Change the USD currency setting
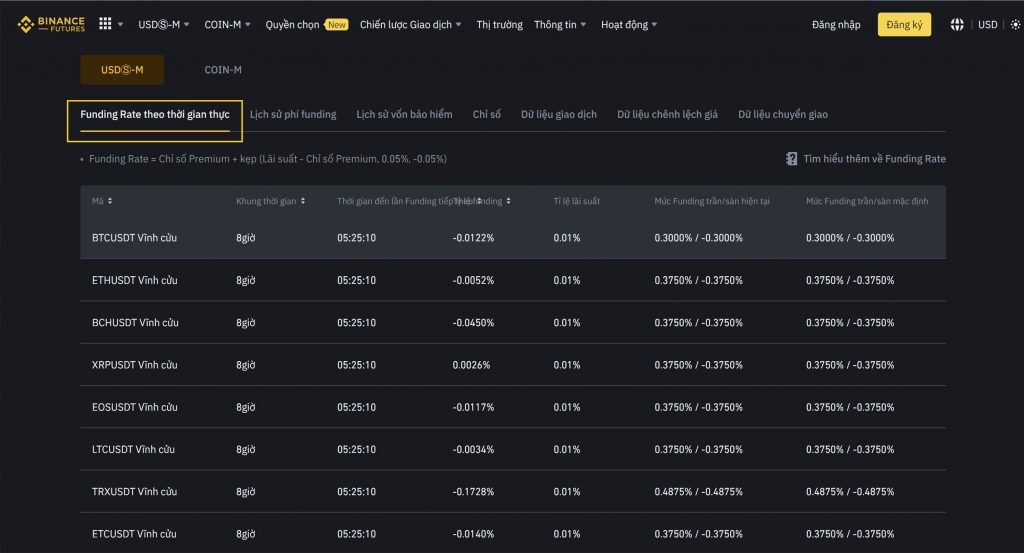 pos(987,25)
